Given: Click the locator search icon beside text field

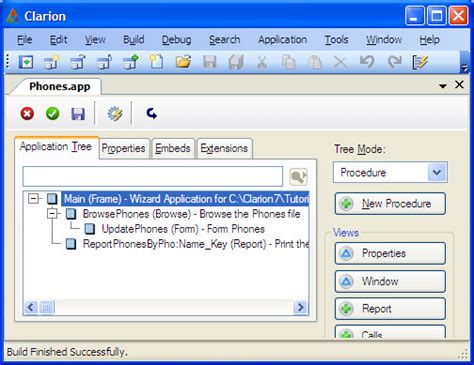Looking at the screenshot, I should 298,177.
